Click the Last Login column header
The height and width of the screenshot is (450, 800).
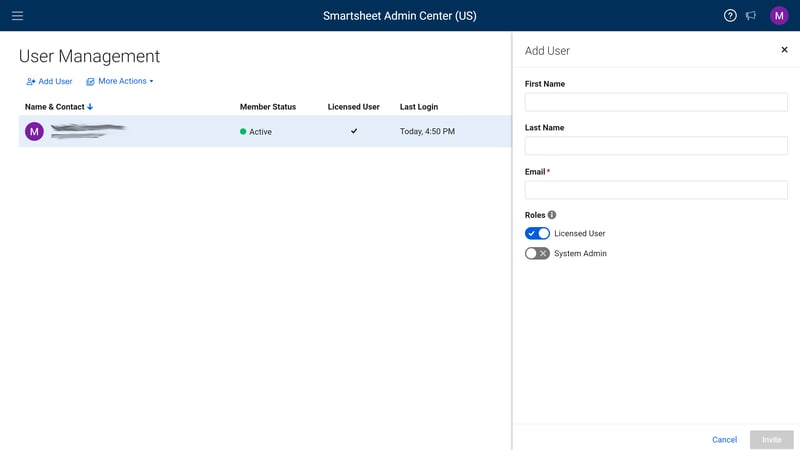point(419,107)
